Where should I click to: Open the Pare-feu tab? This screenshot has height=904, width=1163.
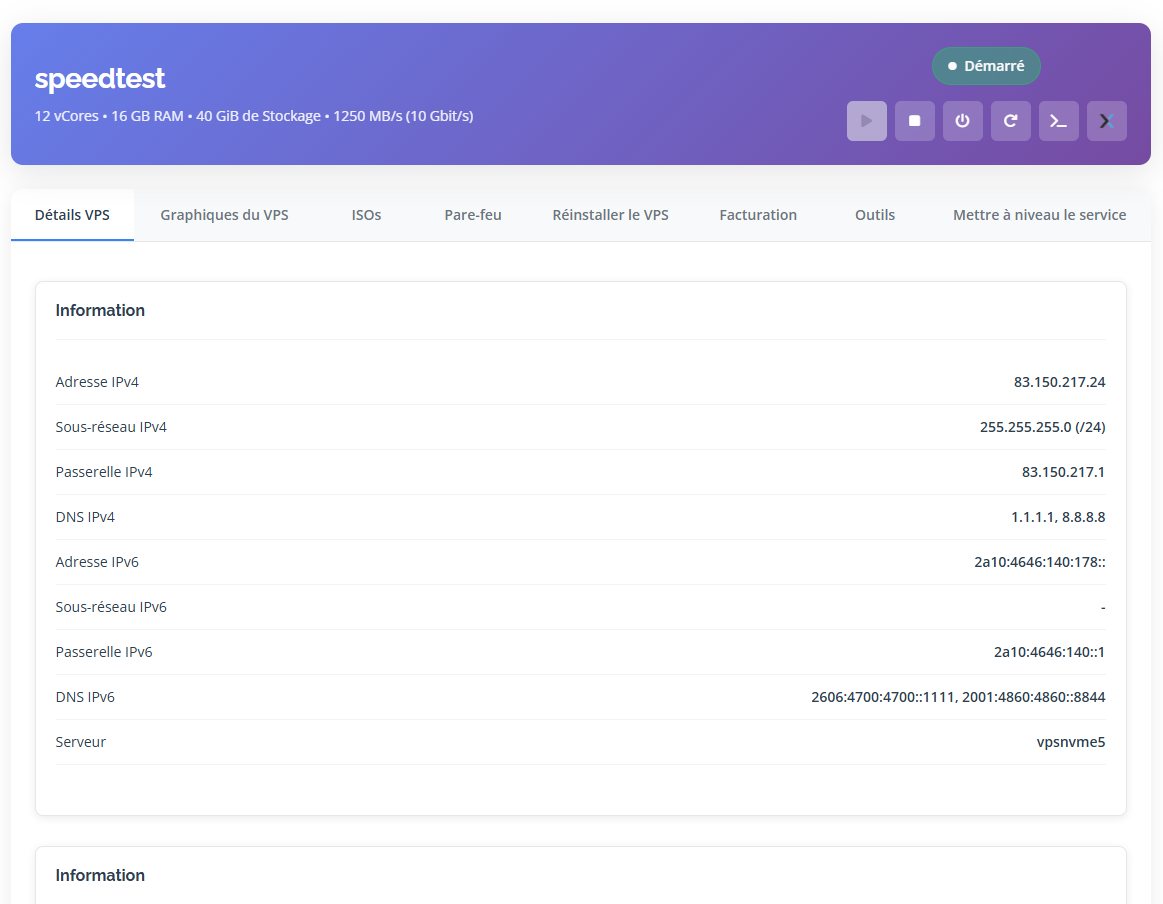[472, 215]
